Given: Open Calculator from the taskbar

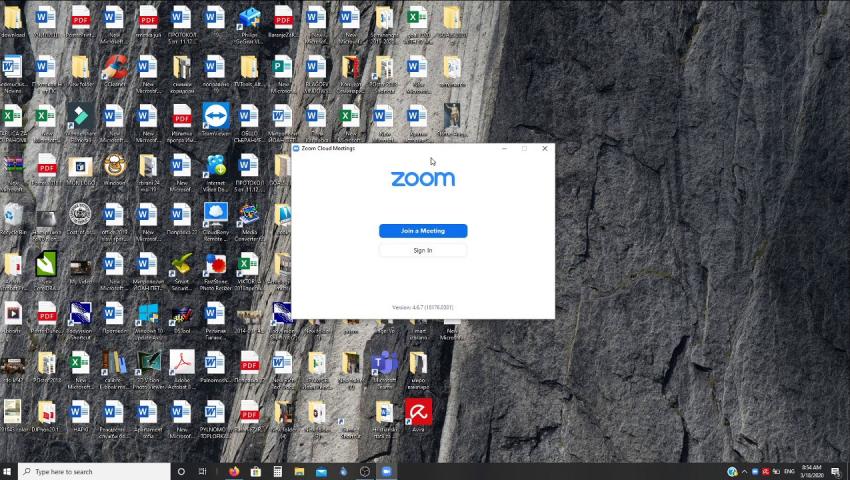Looking at the screenshot, I should pos(278,471).
